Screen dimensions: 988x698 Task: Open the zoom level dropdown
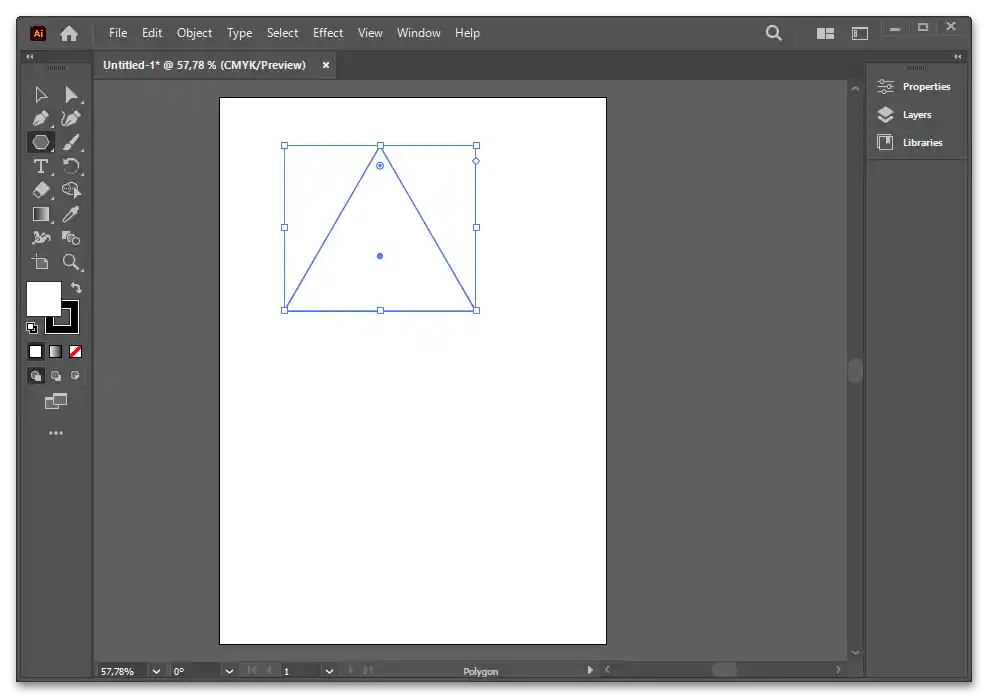[x=156, y=671]
